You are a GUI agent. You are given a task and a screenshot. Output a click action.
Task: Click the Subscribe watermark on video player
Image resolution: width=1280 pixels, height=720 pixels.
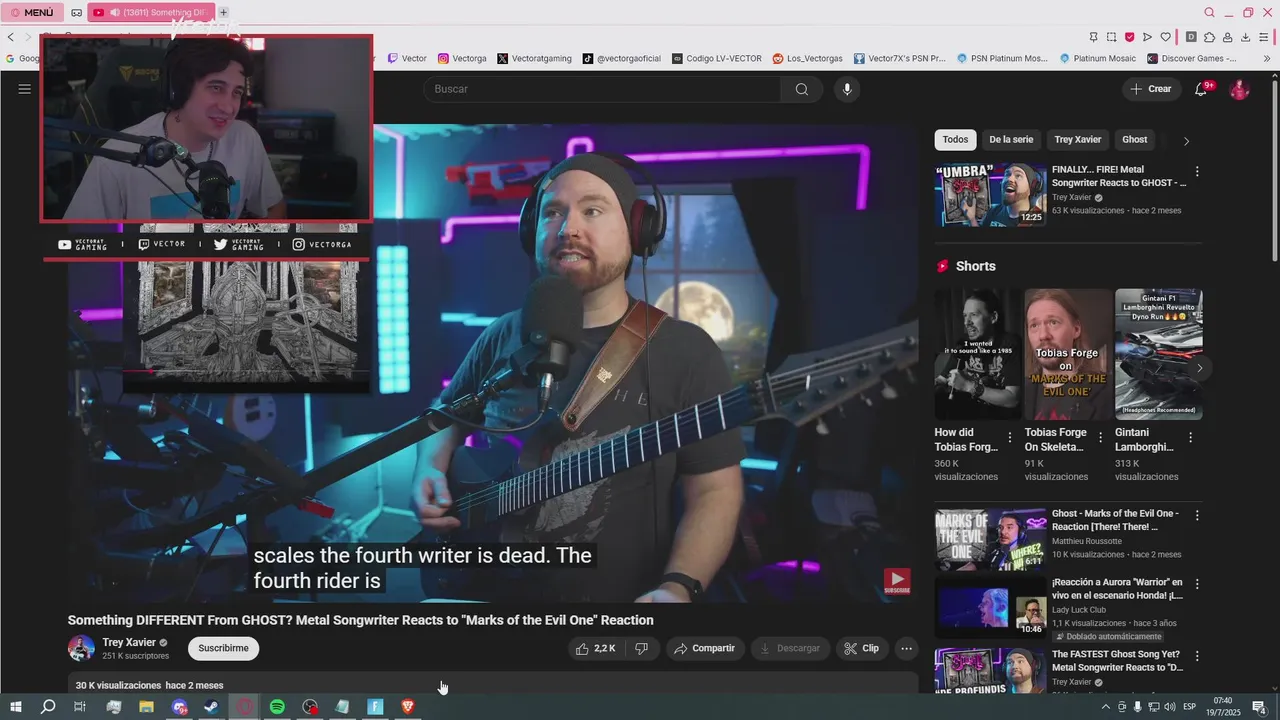pyautogui.click(x=897, y=581)
